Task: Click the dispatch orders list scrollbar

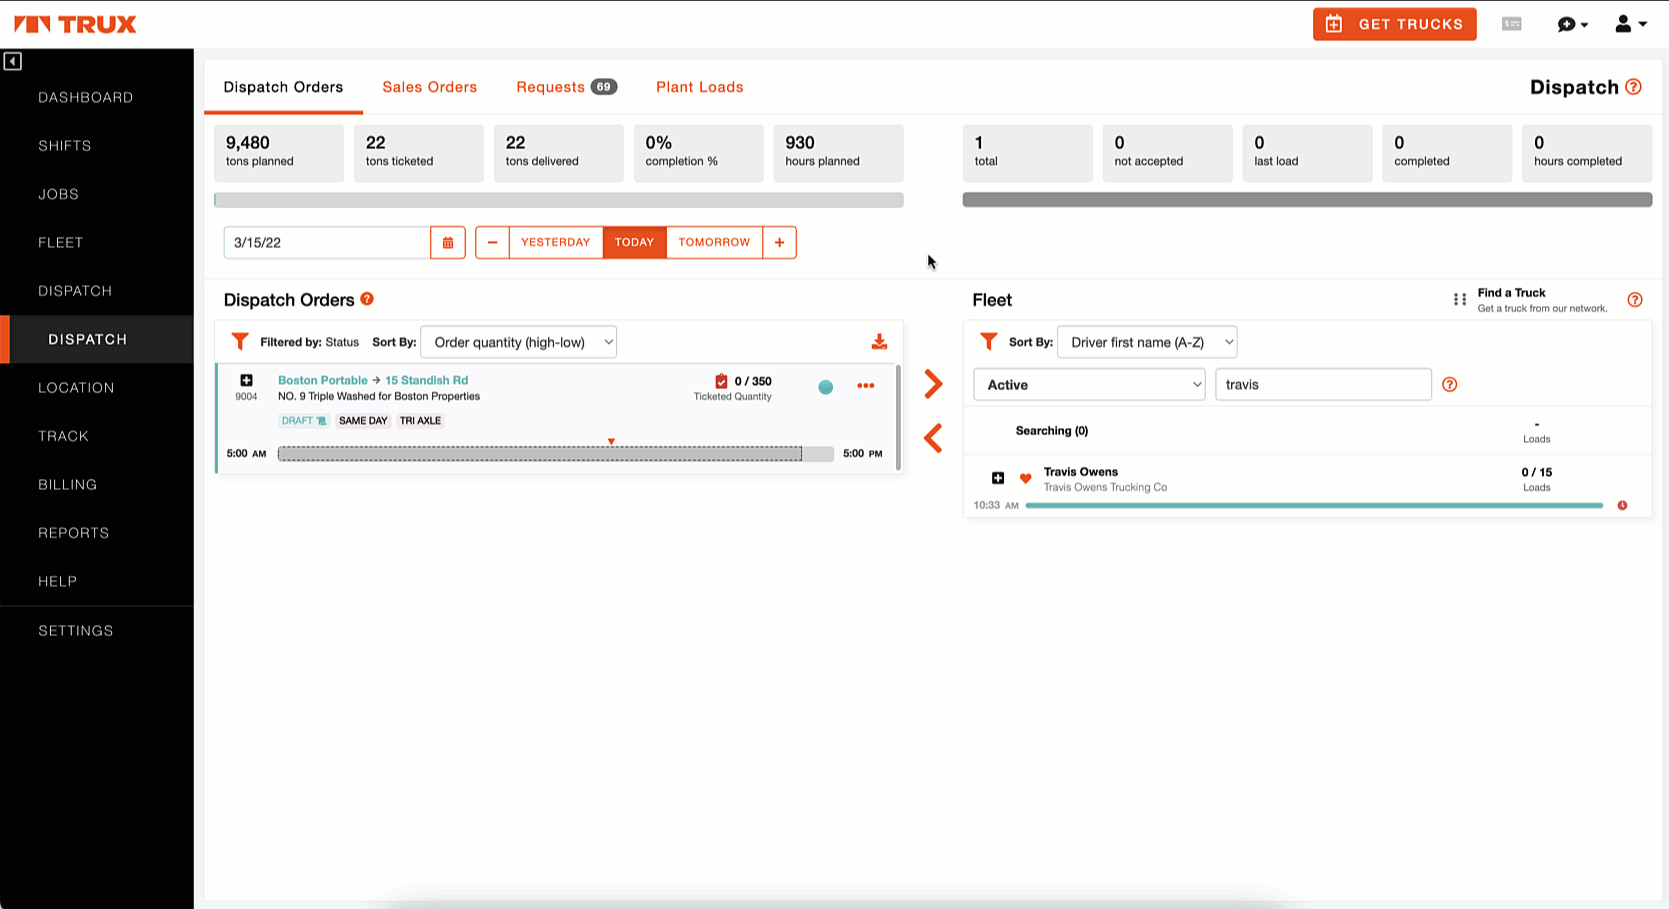Action: [x=898, y=418]
